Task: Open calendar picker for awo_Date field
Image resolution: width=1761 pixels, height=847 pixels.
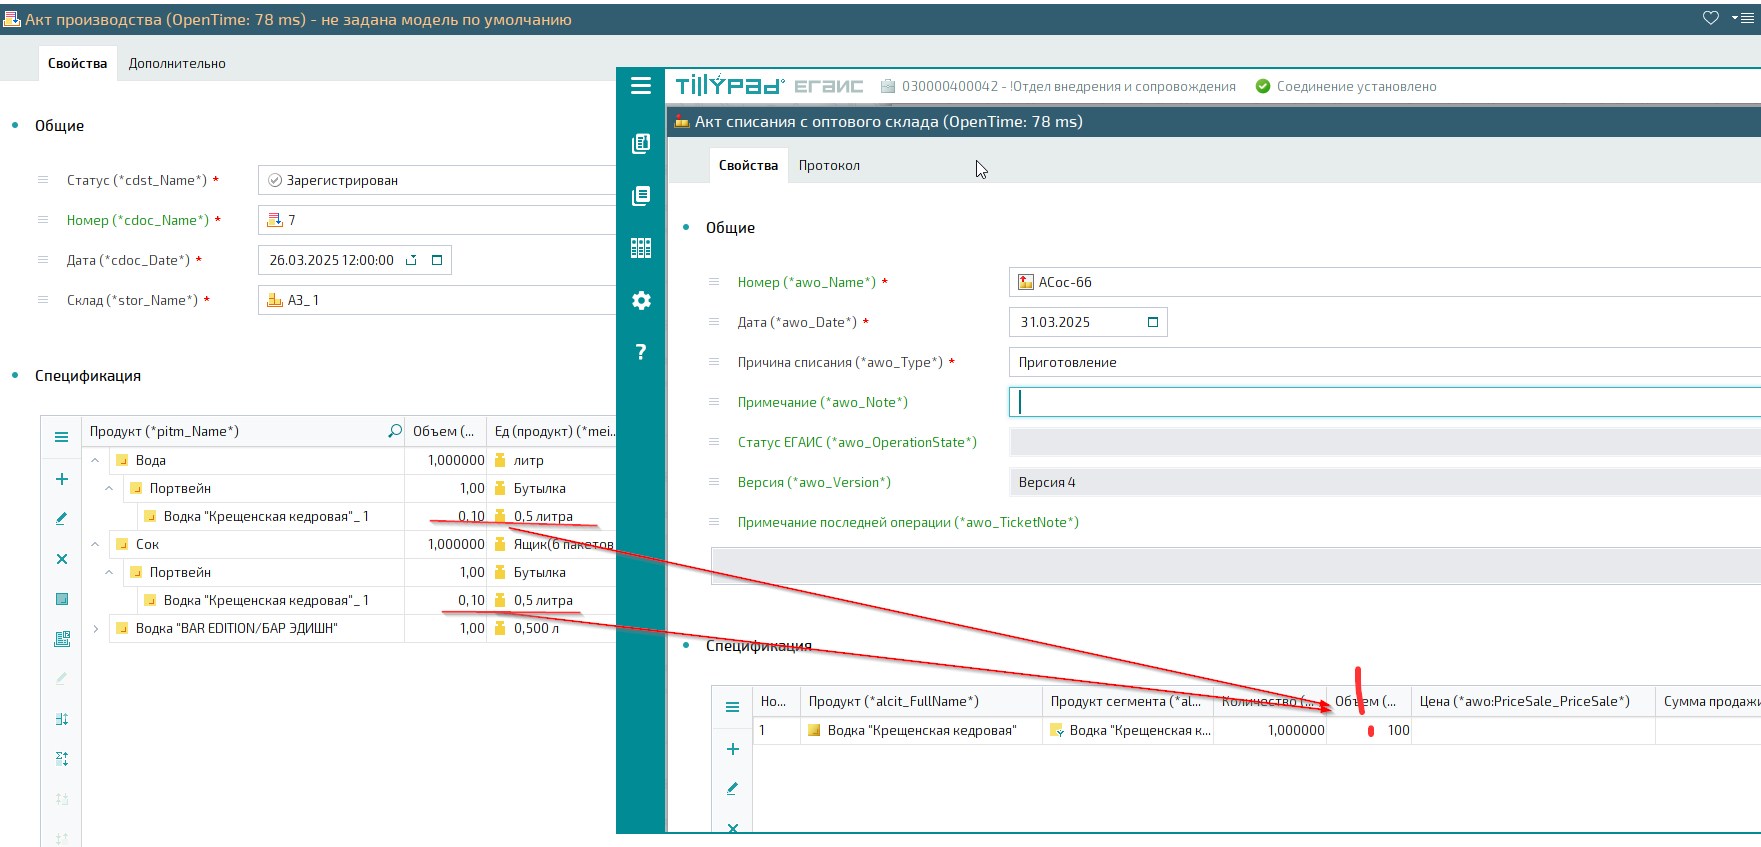Action: (1152, 322)
